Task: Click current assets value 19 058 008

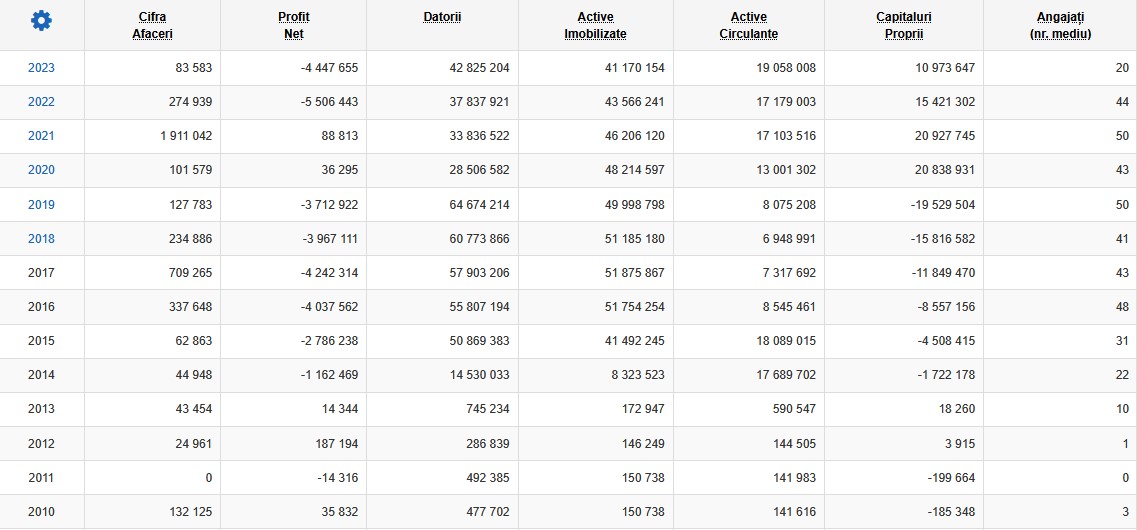Action: (786, 68)
